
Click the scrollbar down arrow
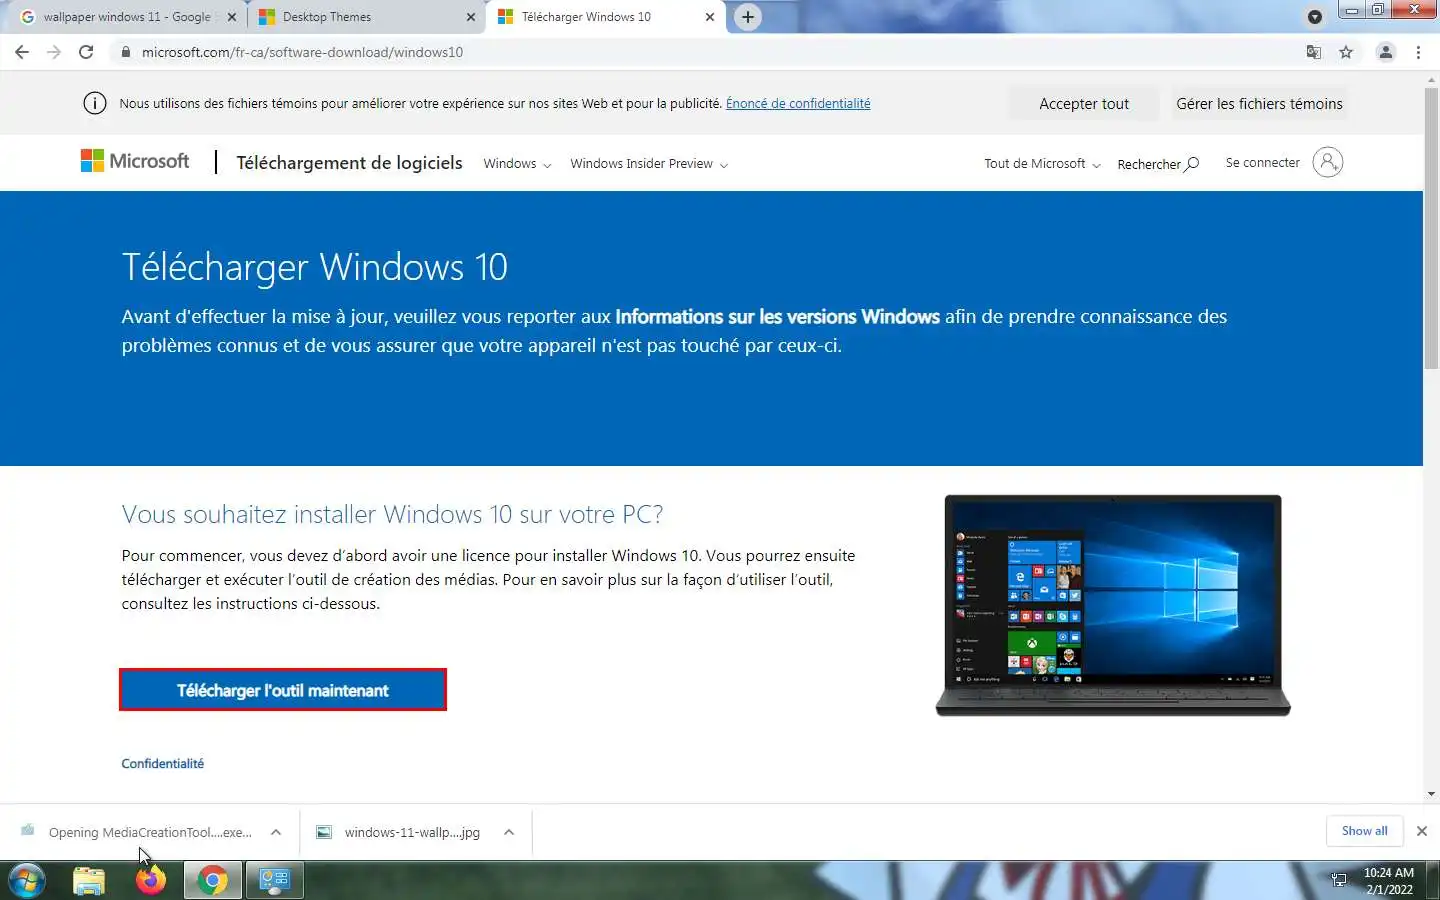(1431, 794)
